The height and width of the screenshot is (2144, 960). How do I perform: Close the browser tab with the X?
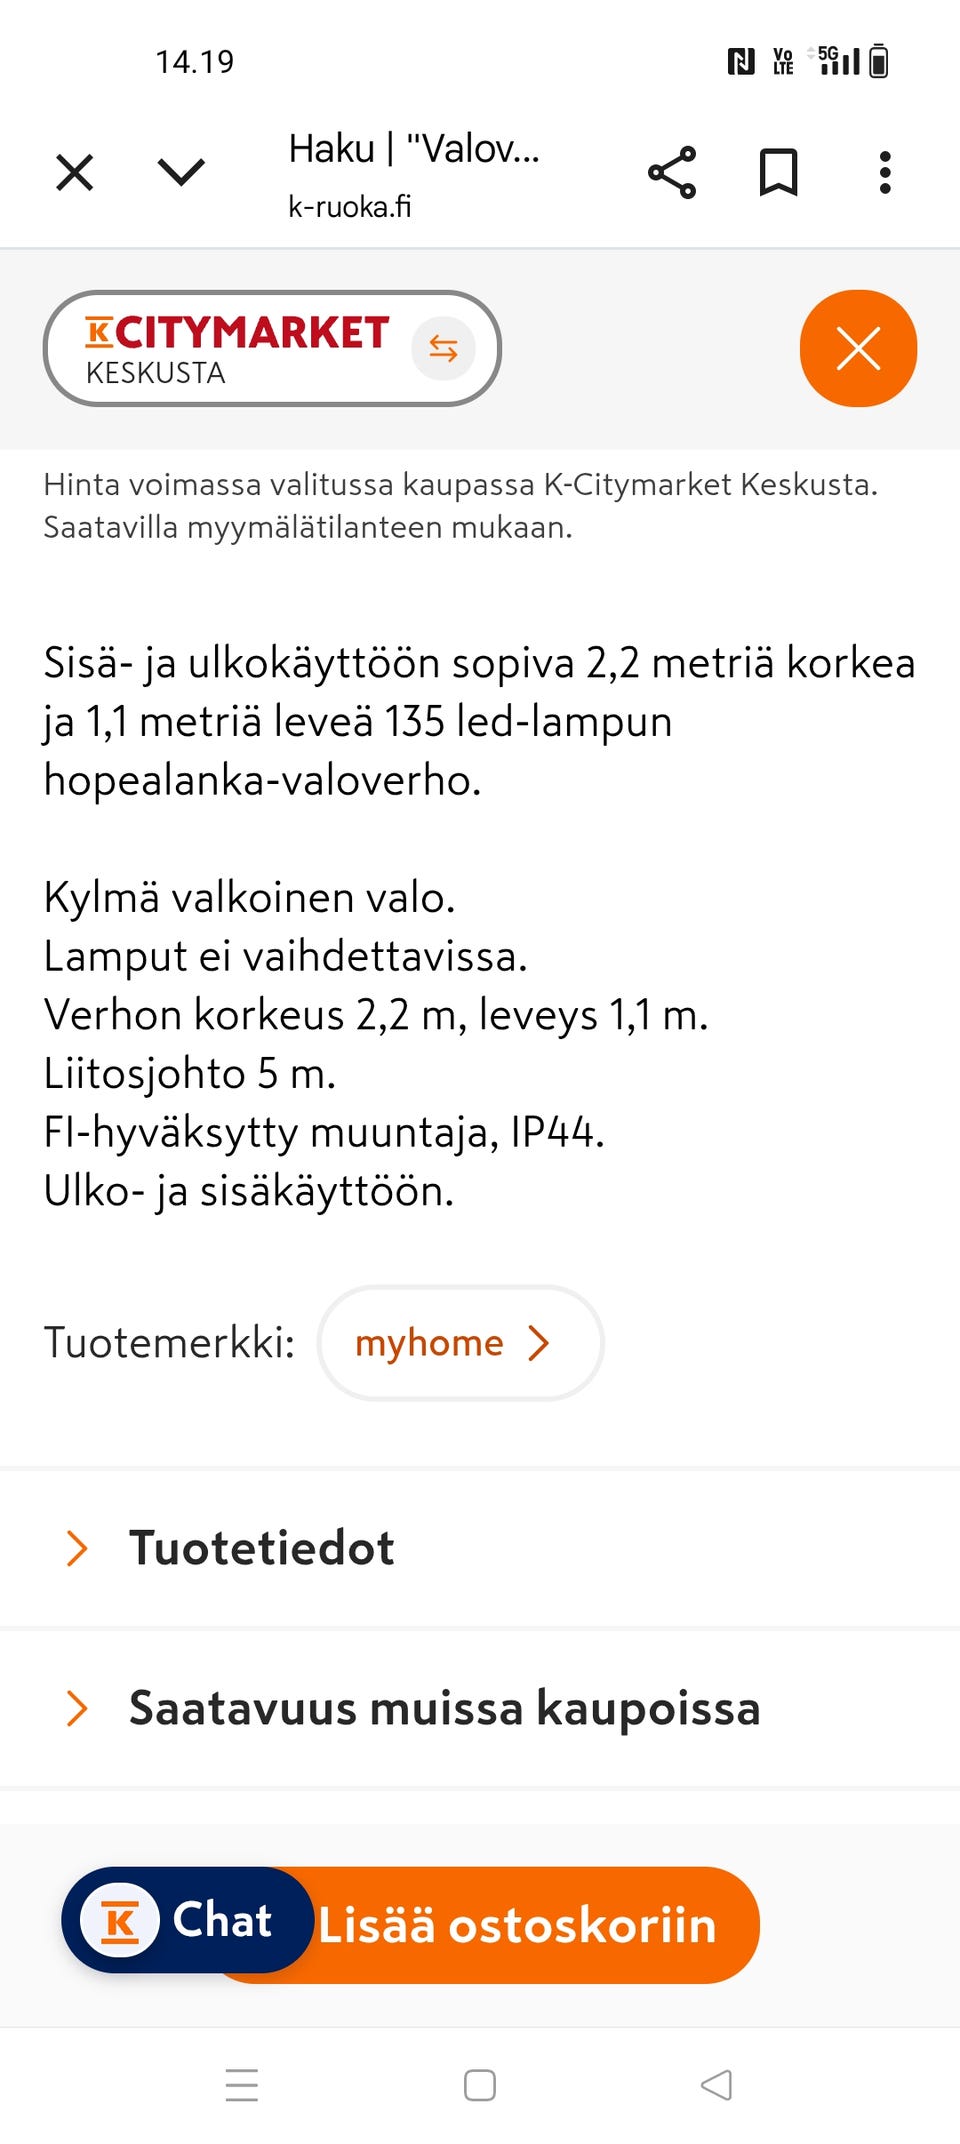tap(74, 171)
